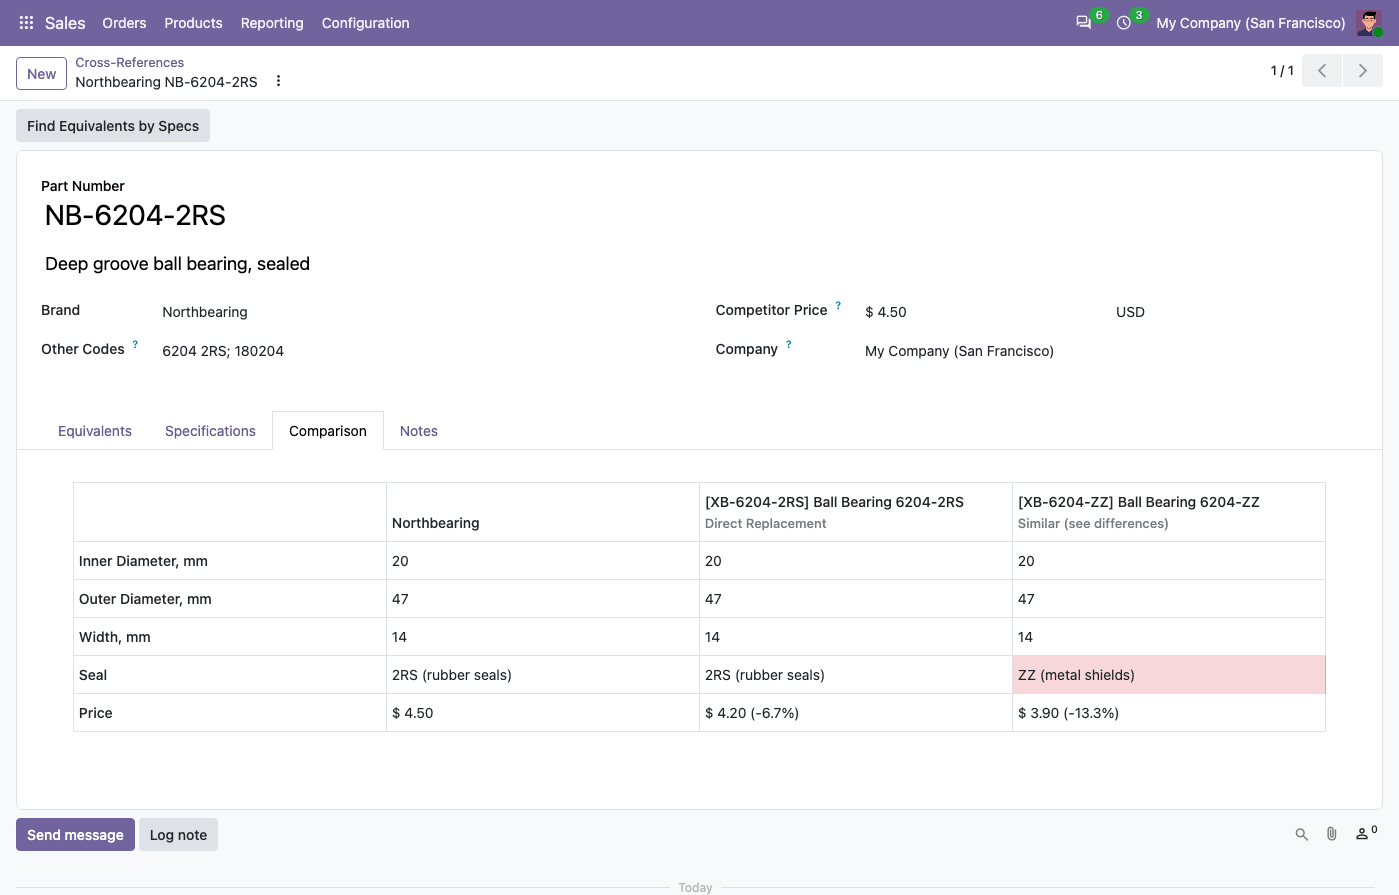Attach files paperclip icon
The image size is (1399, 895).
1332,834
